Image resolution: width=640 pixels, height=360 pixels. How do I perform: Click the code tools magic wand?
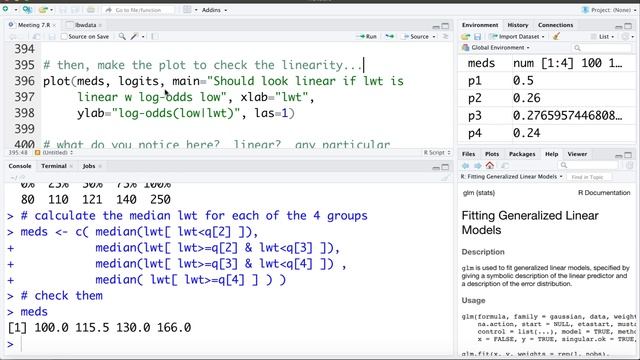point(134,36)
